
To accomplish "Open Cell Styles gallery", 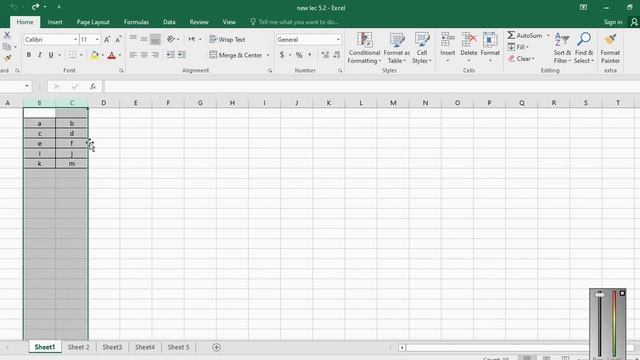I will 422,48.
